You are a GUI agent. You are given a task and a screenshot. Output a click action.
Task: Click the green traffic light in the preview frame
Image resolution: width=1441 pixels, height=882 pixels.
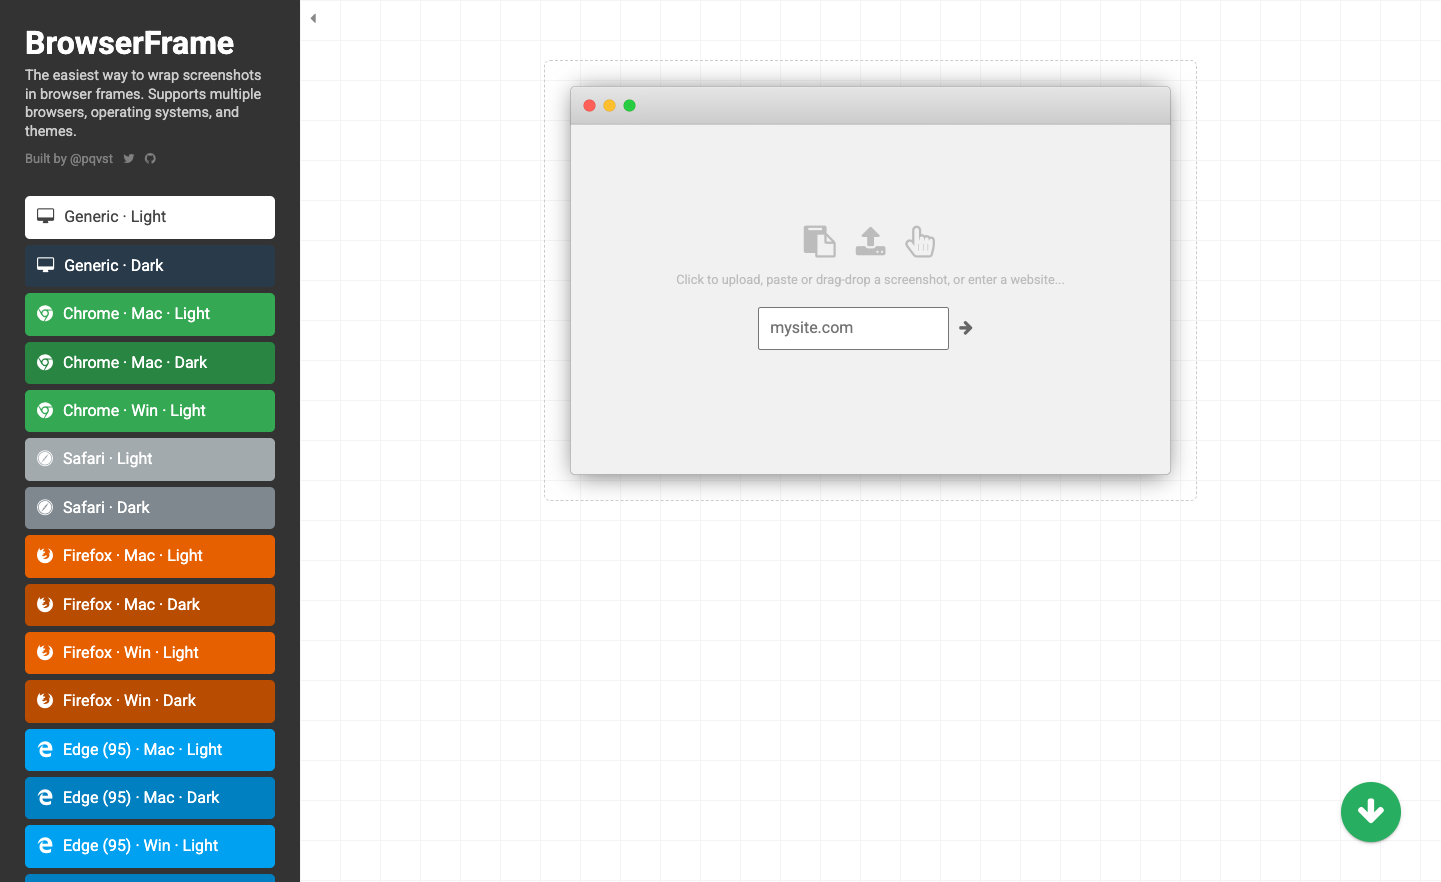pos(629,105)
